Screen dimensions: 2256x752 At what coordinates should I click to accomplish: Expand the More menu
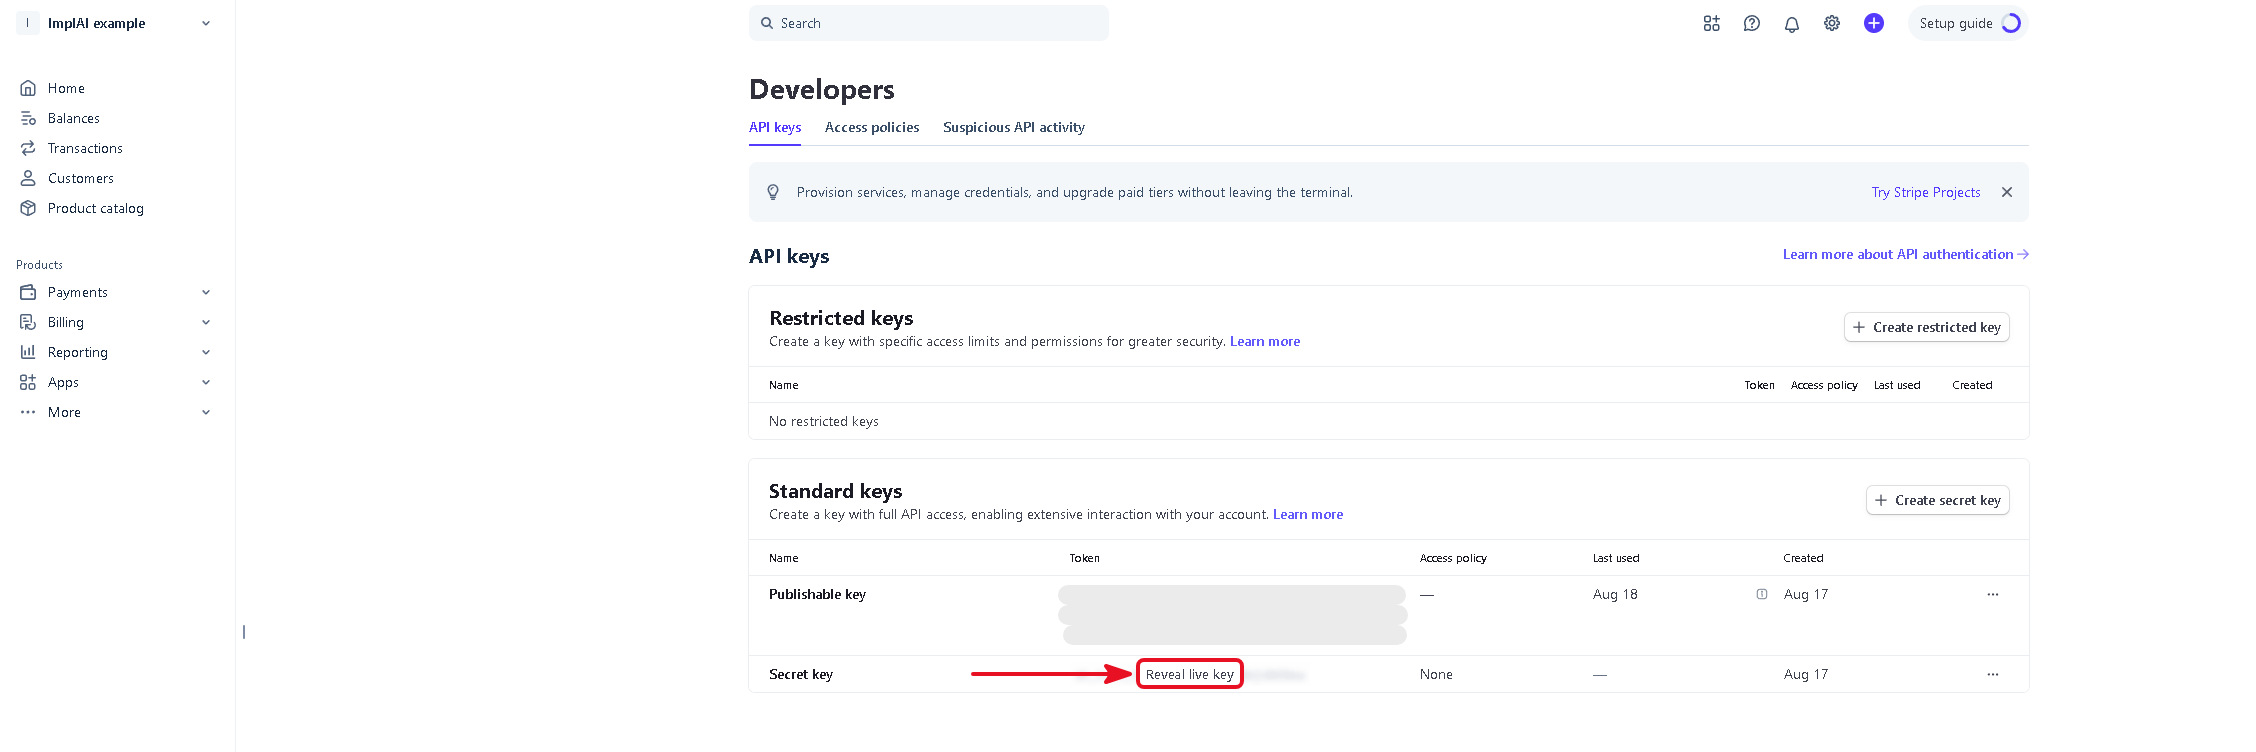(x=117, y=412)
